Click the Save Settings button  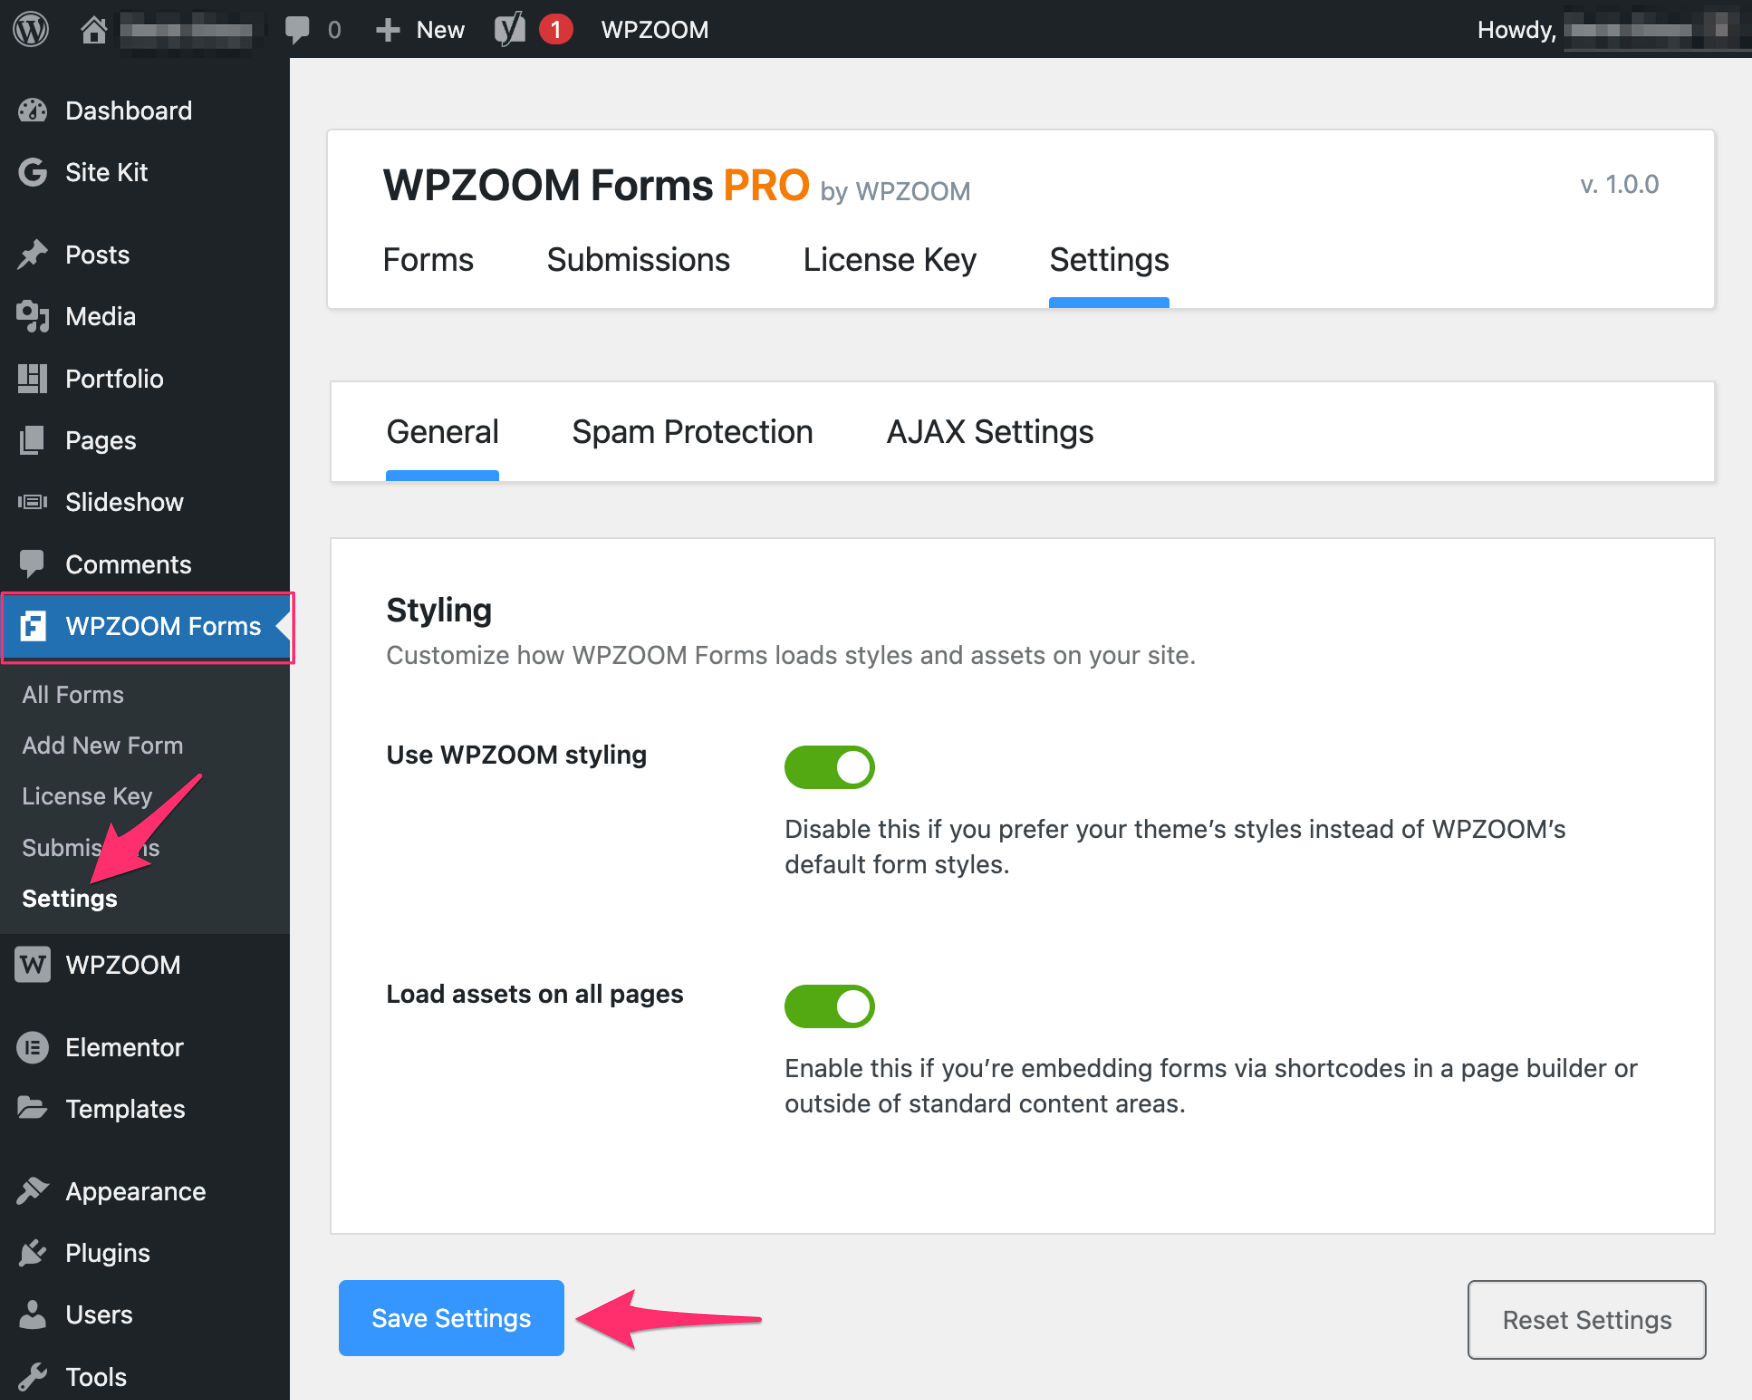pos(451,1318)
